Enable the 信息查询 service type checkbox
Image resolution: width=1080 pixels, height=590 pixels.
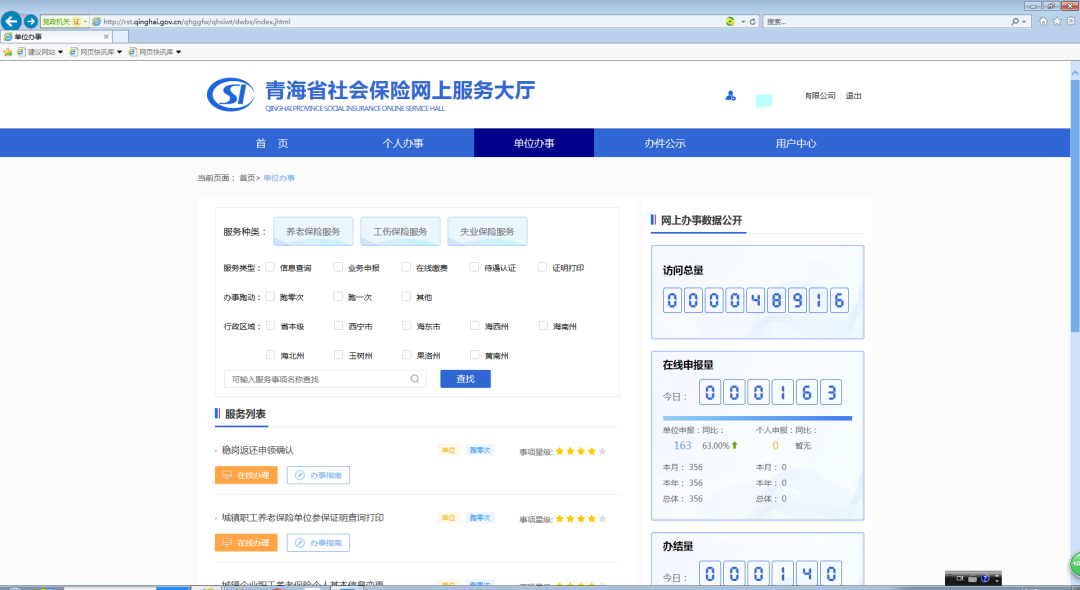270,267
